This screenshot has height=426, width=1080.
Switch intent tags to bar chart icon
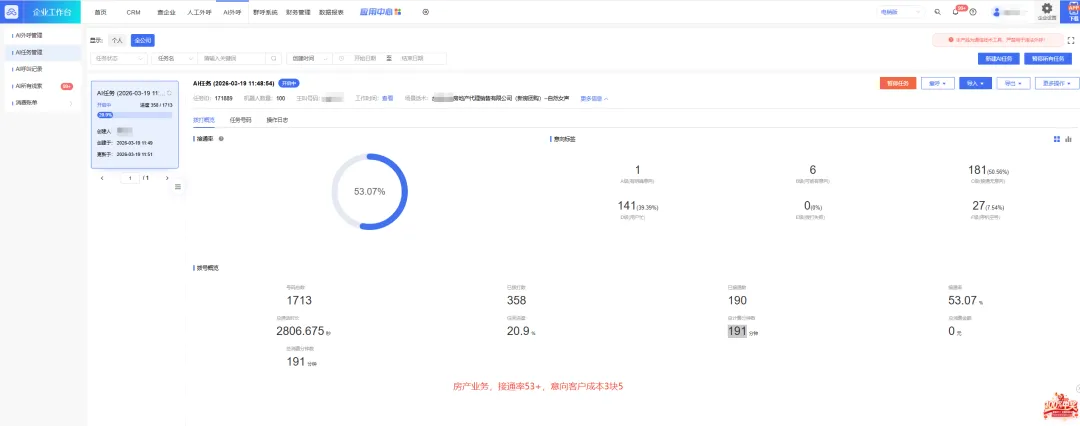[x=1069, y=139]
